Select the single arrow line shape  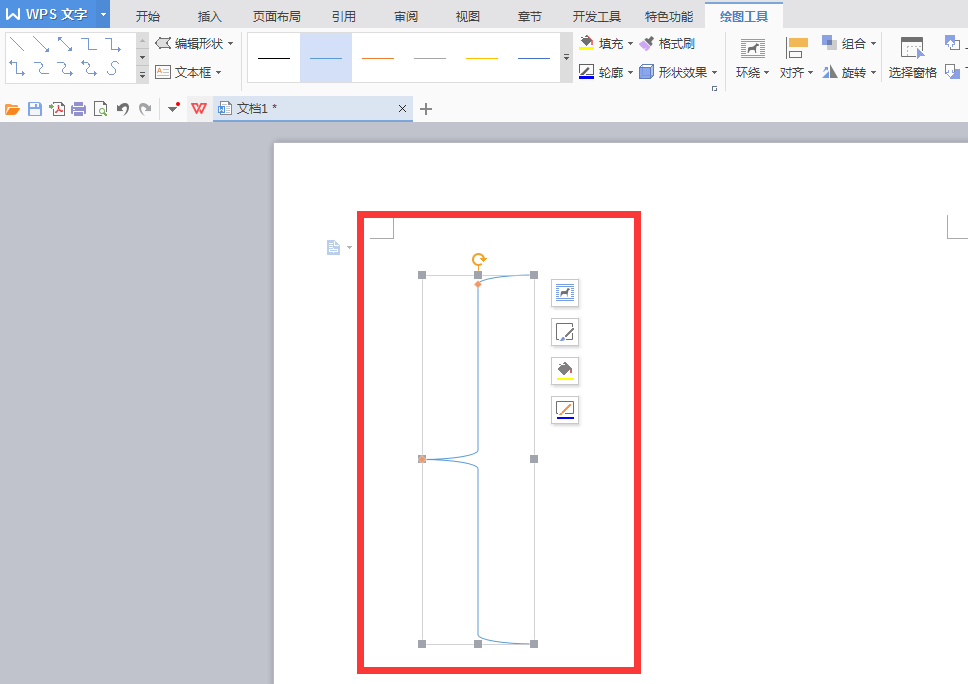point(41,44)
